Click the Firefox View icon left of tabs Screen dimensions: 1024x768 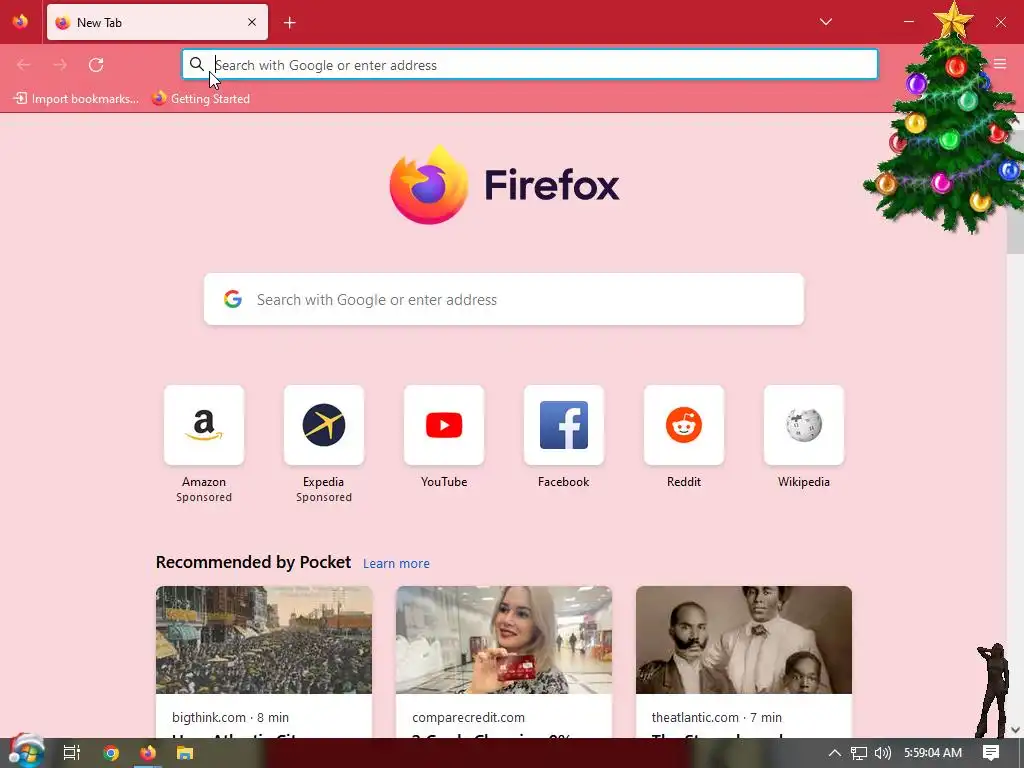(x=20, y=22)
